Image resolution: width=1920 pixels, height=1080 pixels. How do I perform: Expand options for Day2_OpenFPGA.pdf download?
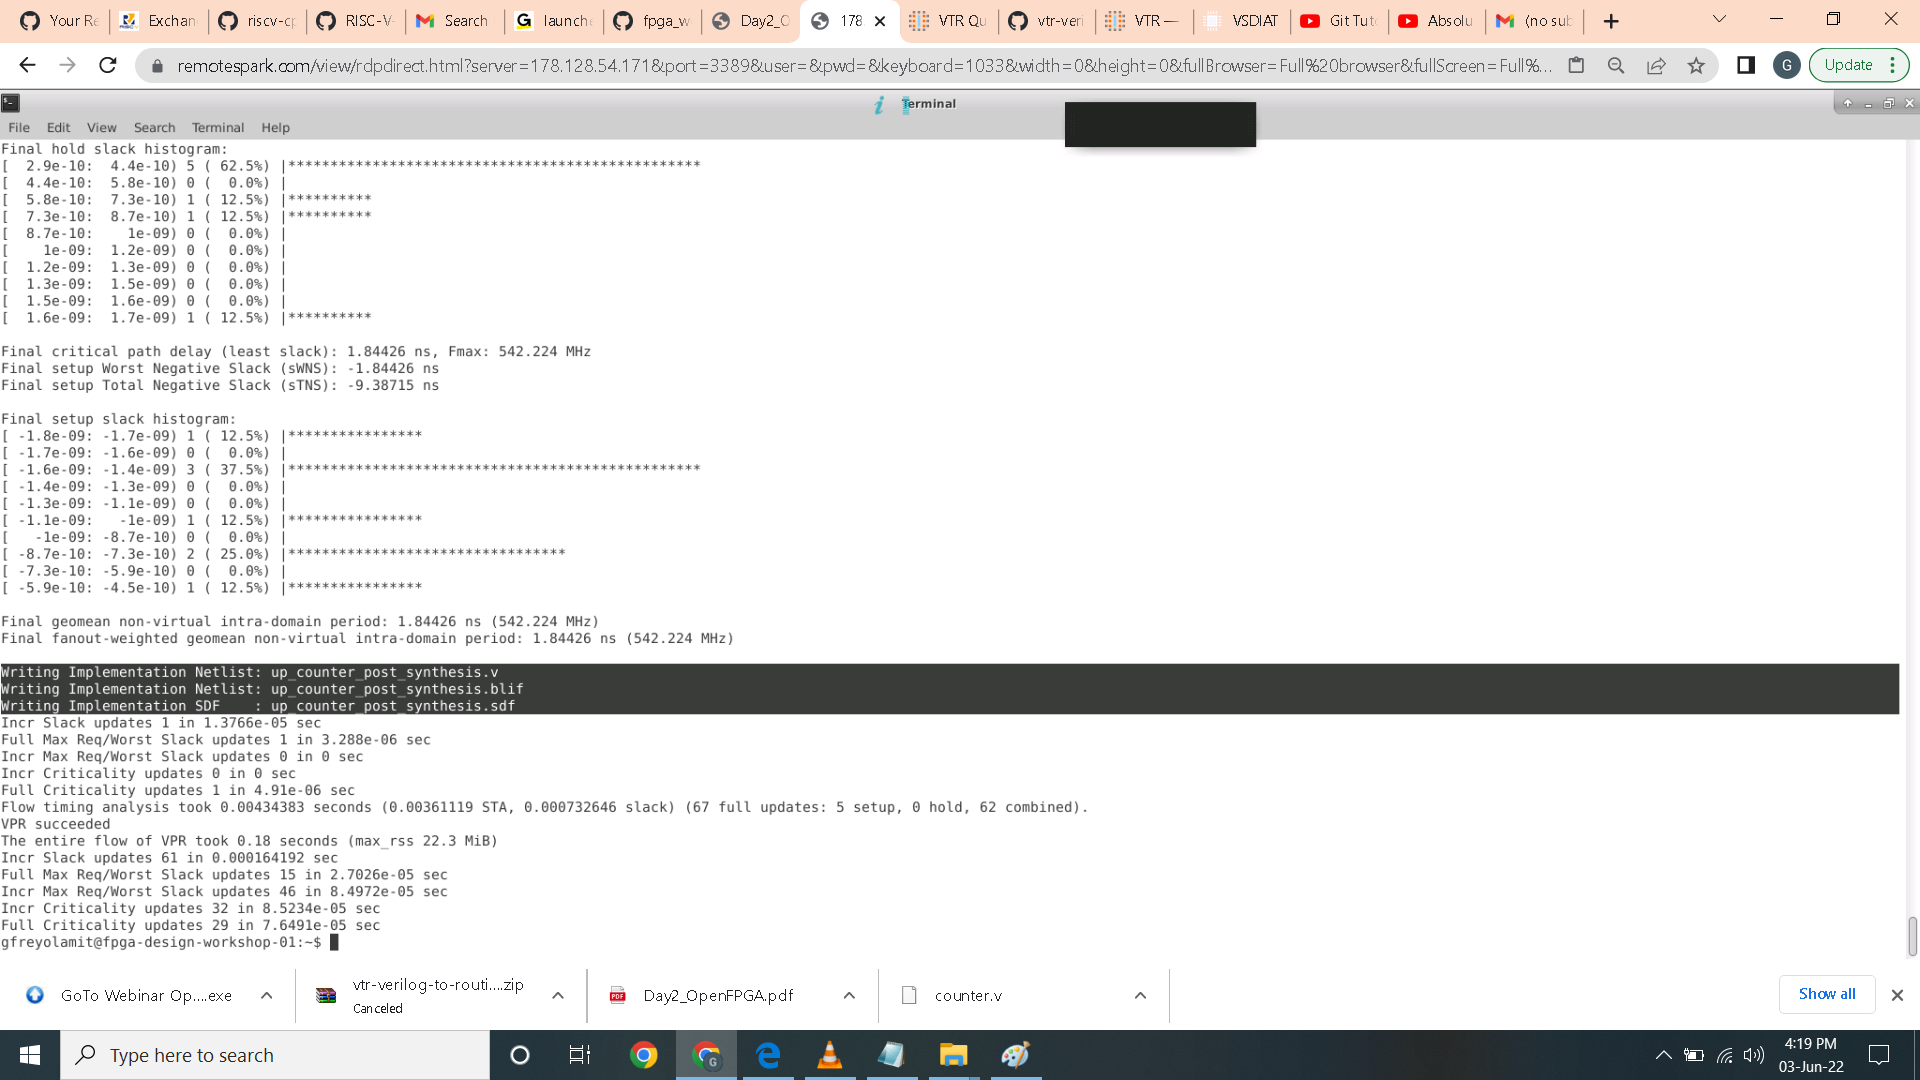pyautogui.click(x=849, y=995)
